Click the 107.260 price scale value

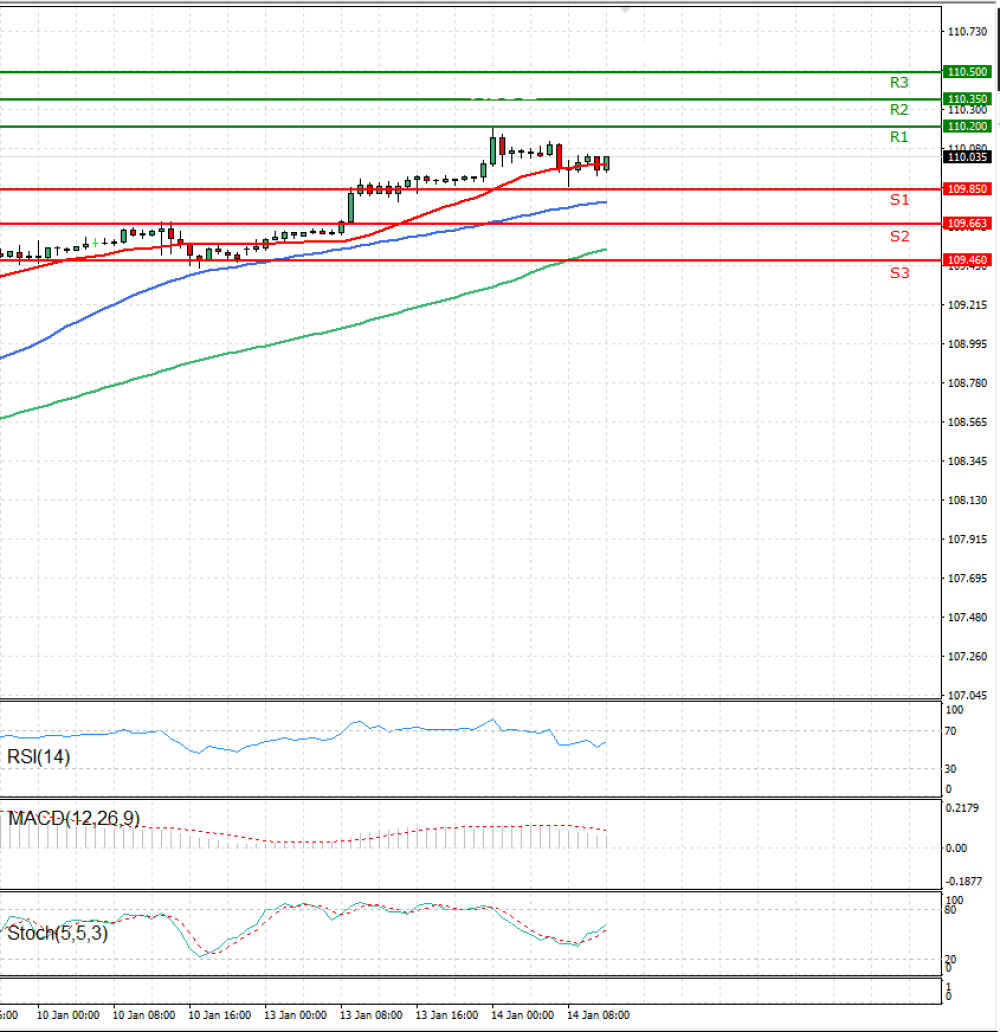coord(967,656)
